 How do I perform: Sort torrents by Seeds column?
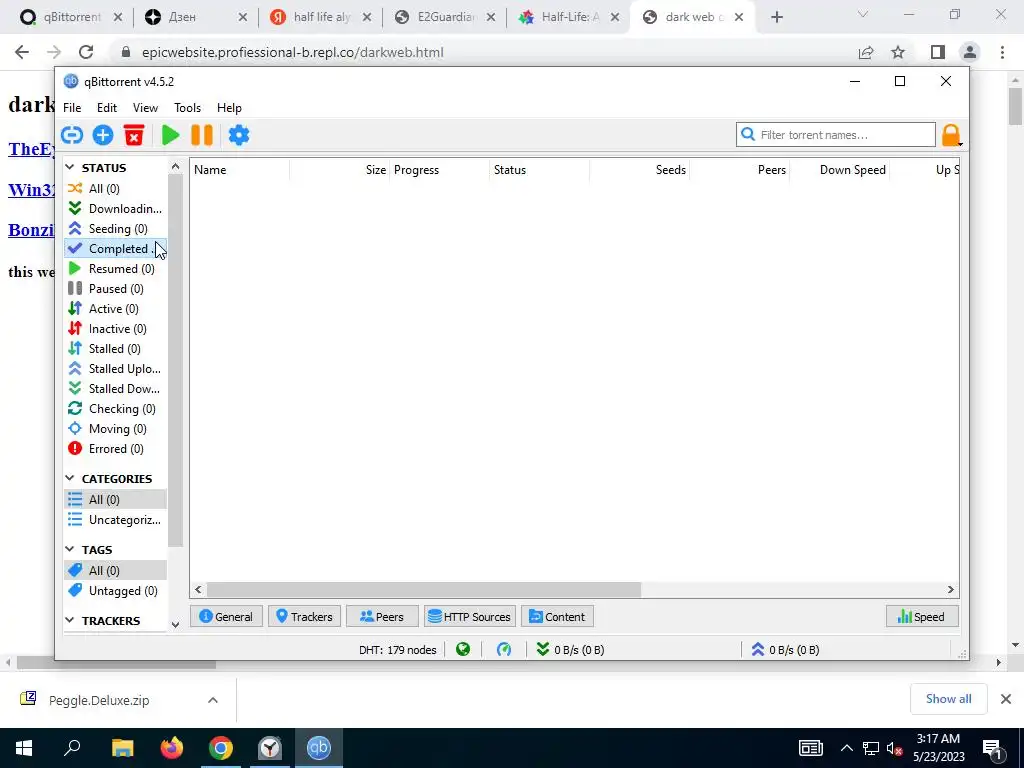pyautogui.click(x=639, y=170)
